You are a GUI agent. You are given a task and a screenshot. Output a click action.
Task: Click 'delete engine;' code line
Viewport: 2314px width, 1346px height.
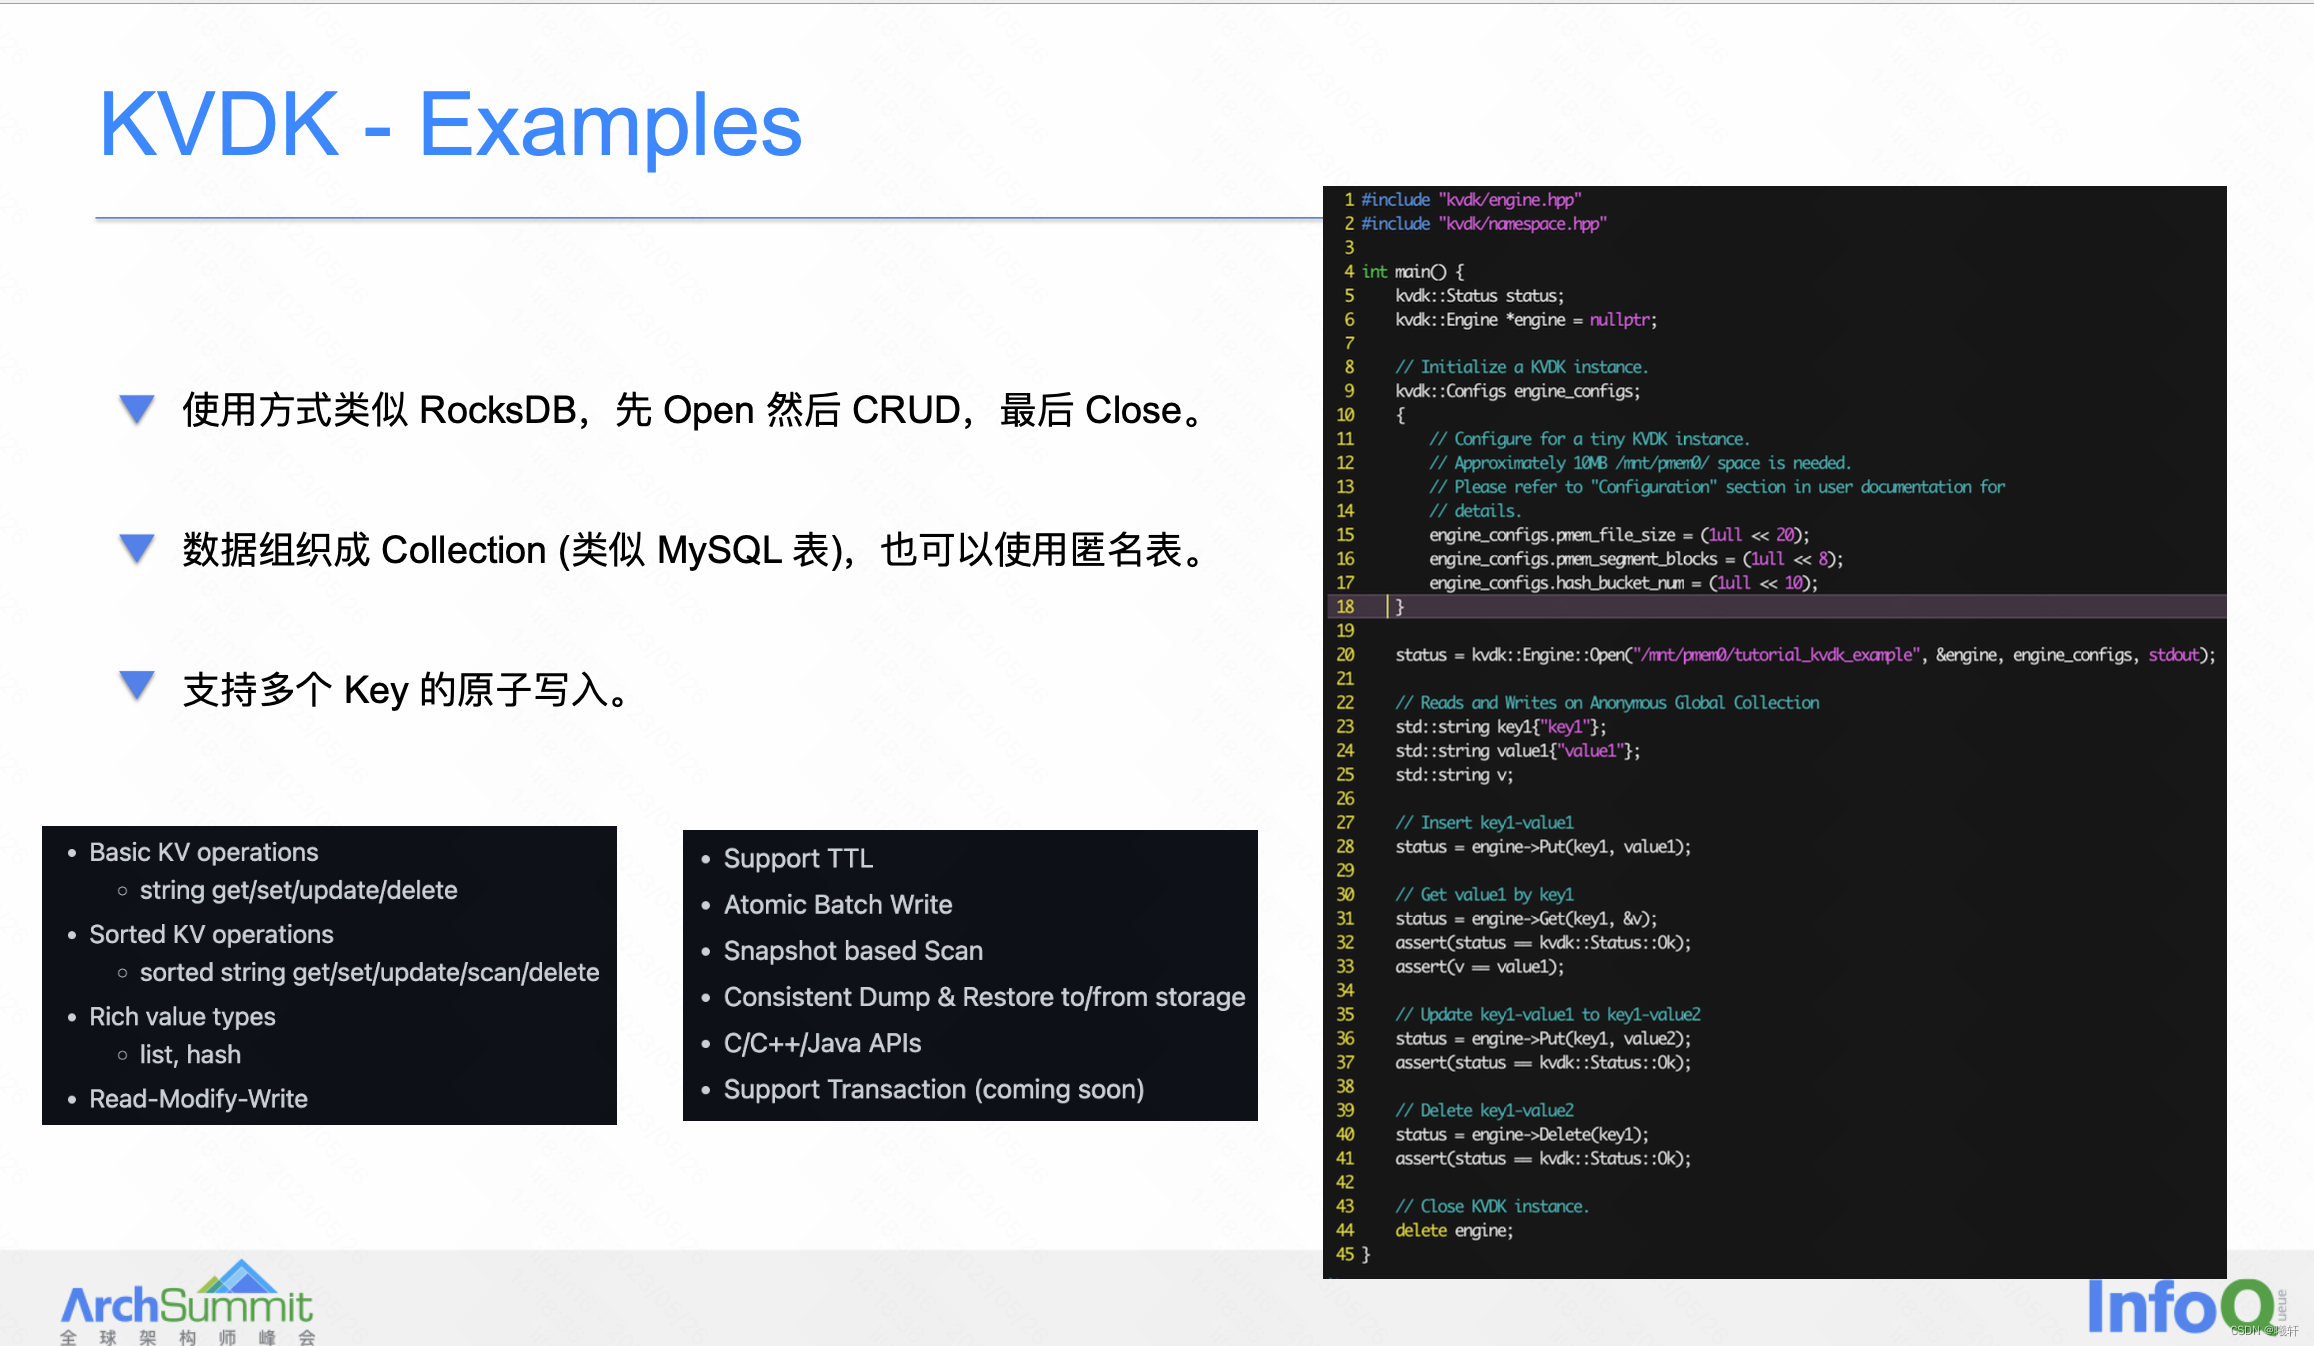(1454, 1231)
